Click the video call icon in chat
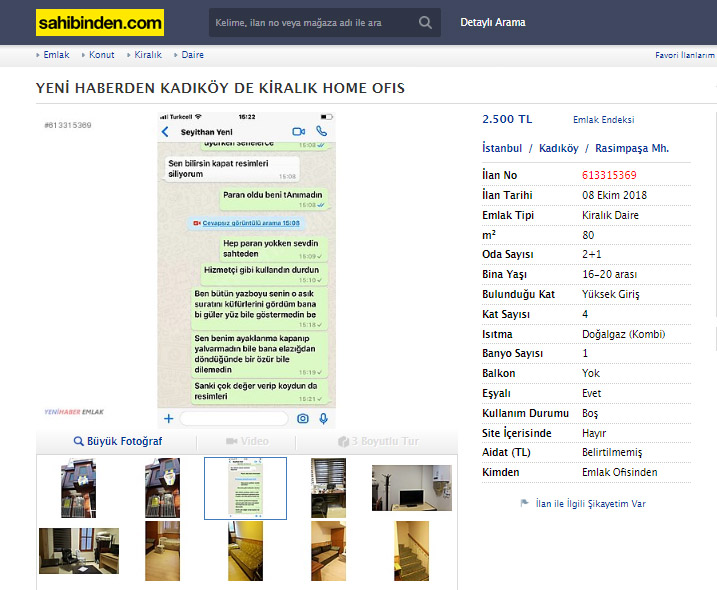The image size is (717, 590). [x=298, y=131]
